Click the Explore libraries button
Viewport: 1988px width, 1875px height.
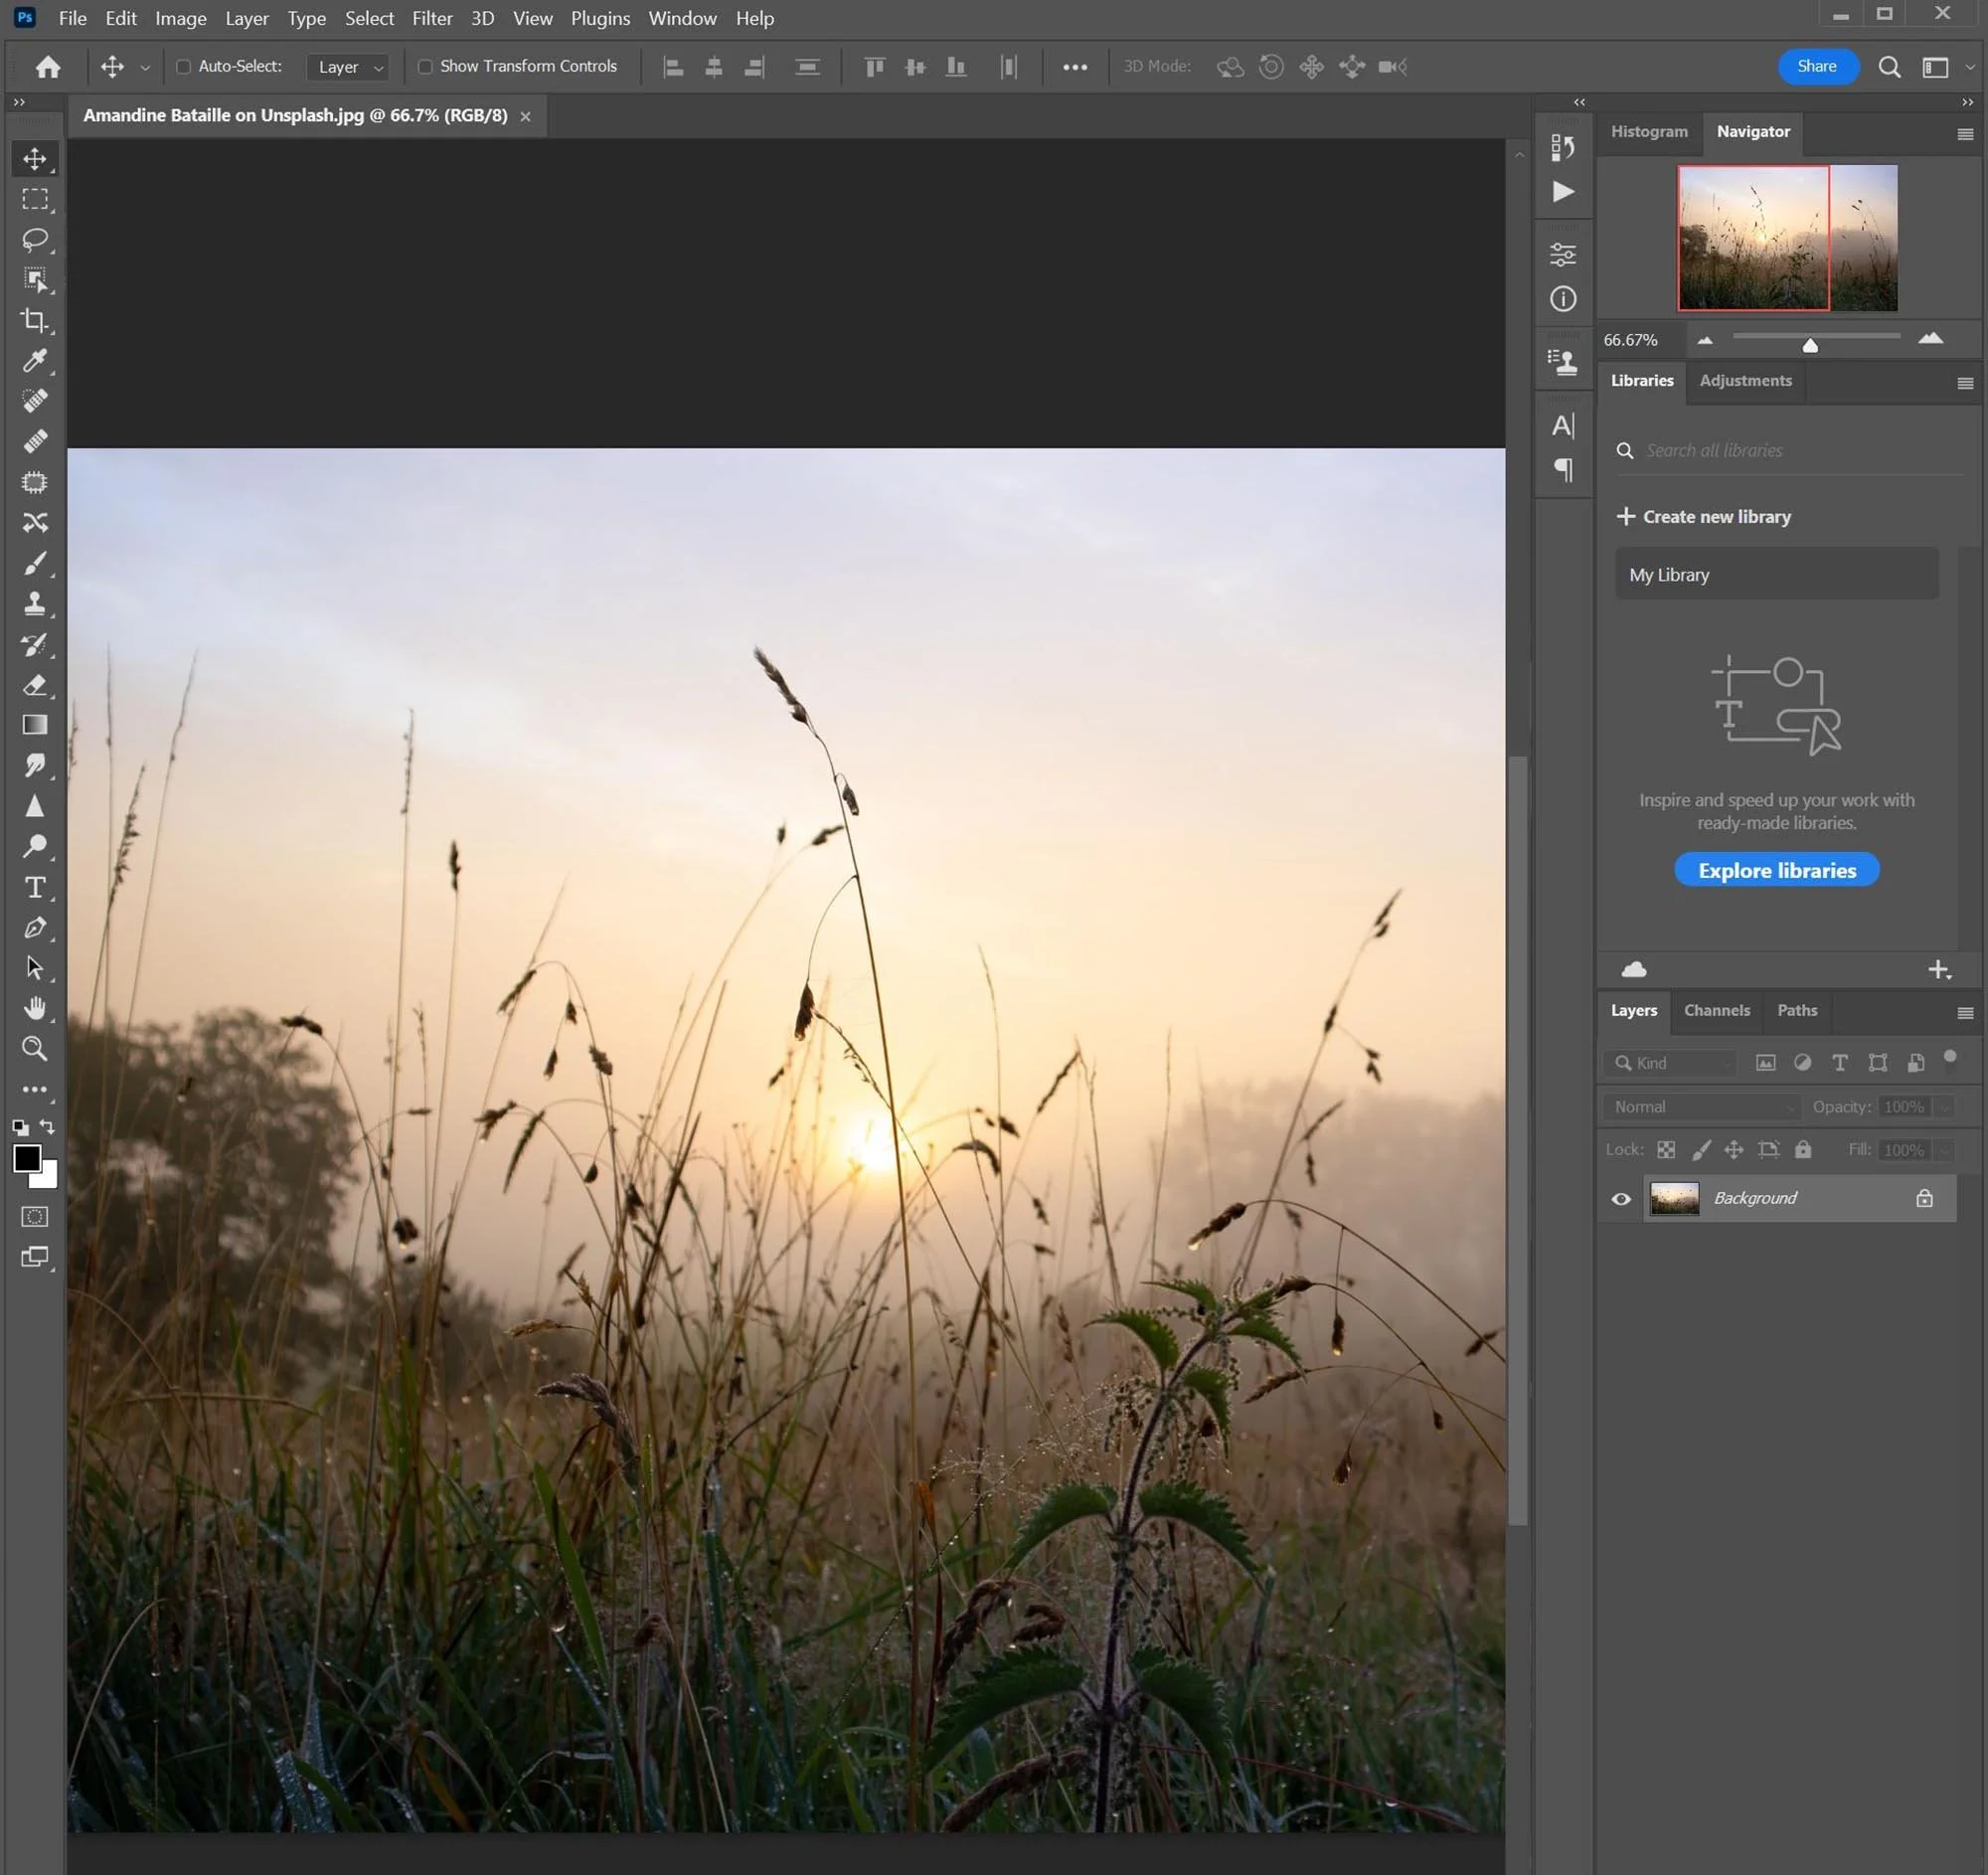[x=1775, y=870]
